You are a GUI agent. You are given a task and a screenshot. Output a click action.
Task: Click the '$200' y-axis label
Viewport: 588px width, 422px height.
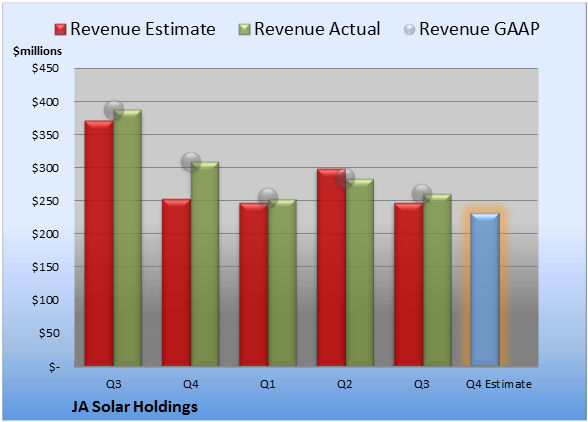[45, 234]
